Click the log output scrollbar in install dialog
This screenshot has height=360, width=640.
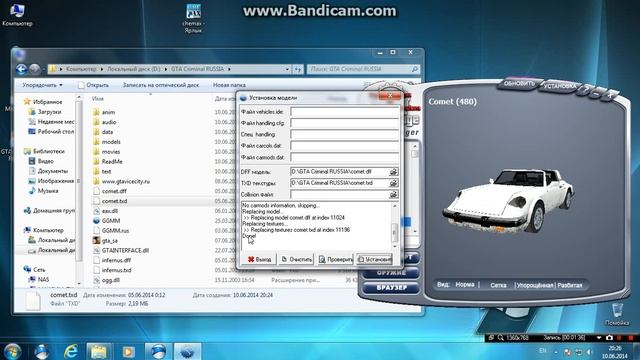tap(395, 226)
